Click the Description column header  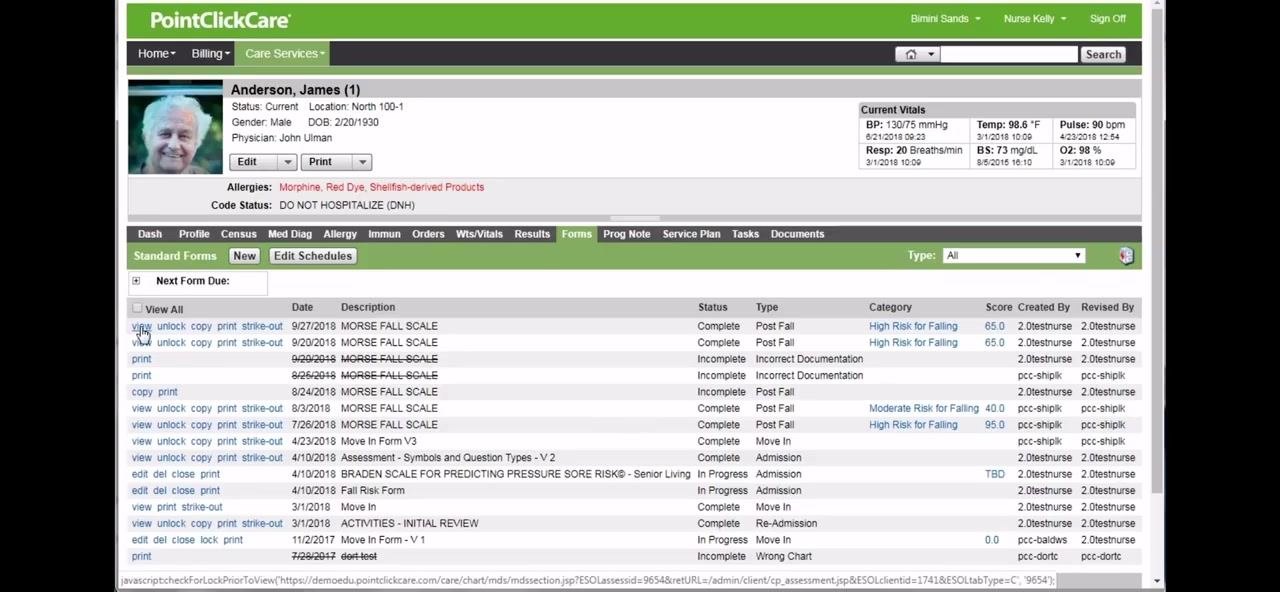pyautogui.click(x=368, y=307)
